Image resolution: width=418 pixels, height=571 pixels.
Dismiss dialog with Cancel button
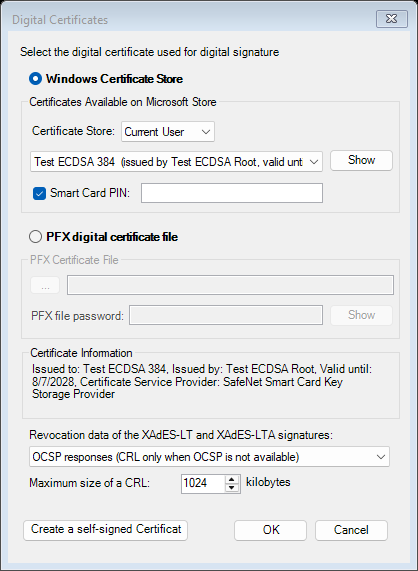coord(351,530)
